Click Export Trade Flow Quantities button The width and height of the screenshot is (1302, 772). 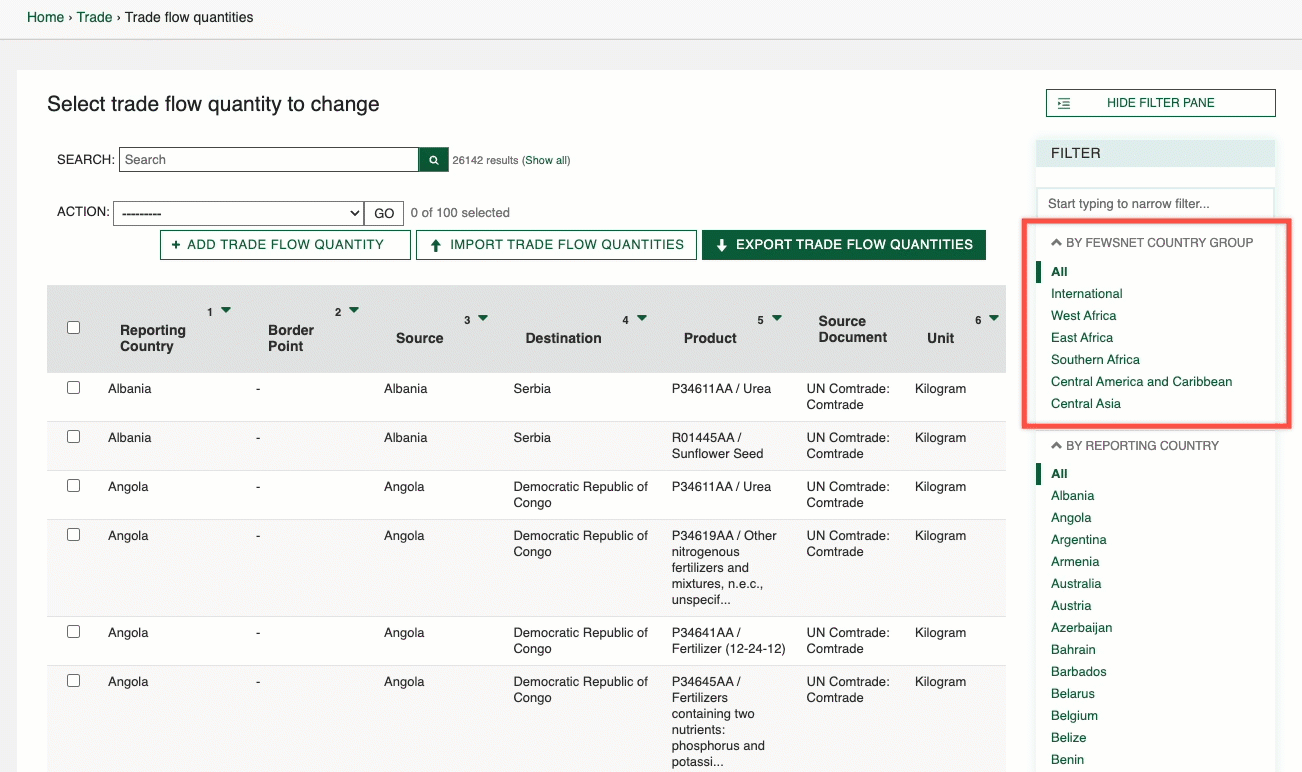pos(843,245)
